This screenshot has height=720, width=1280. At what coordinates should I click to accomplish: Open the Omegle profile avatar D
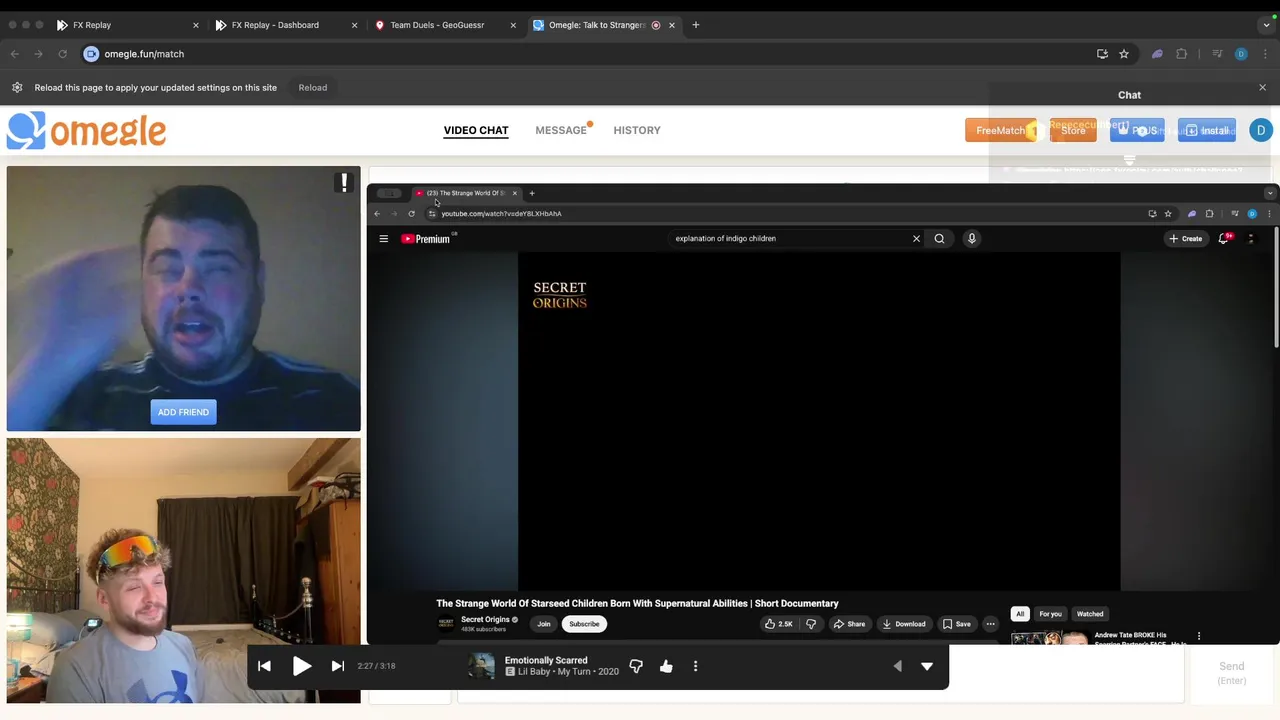tap(1260, 130)
